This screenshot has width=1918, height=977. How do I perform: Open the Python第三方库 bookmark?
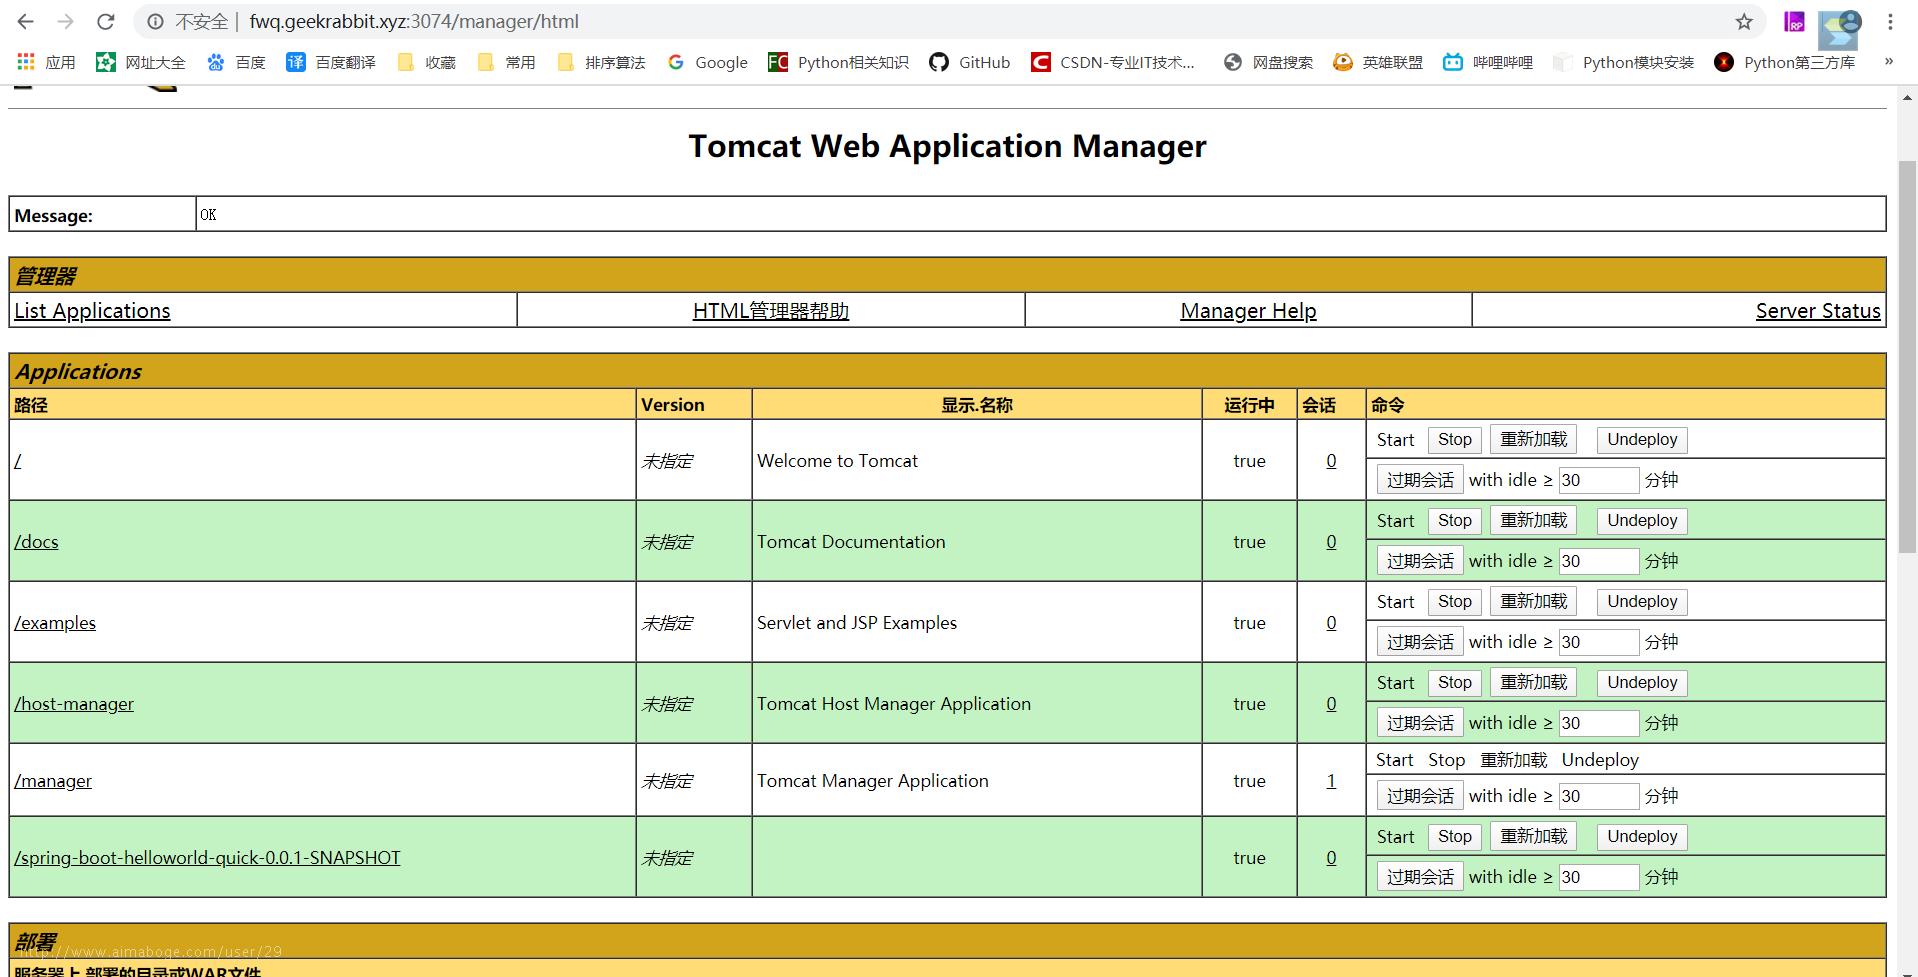point(1785,62)
